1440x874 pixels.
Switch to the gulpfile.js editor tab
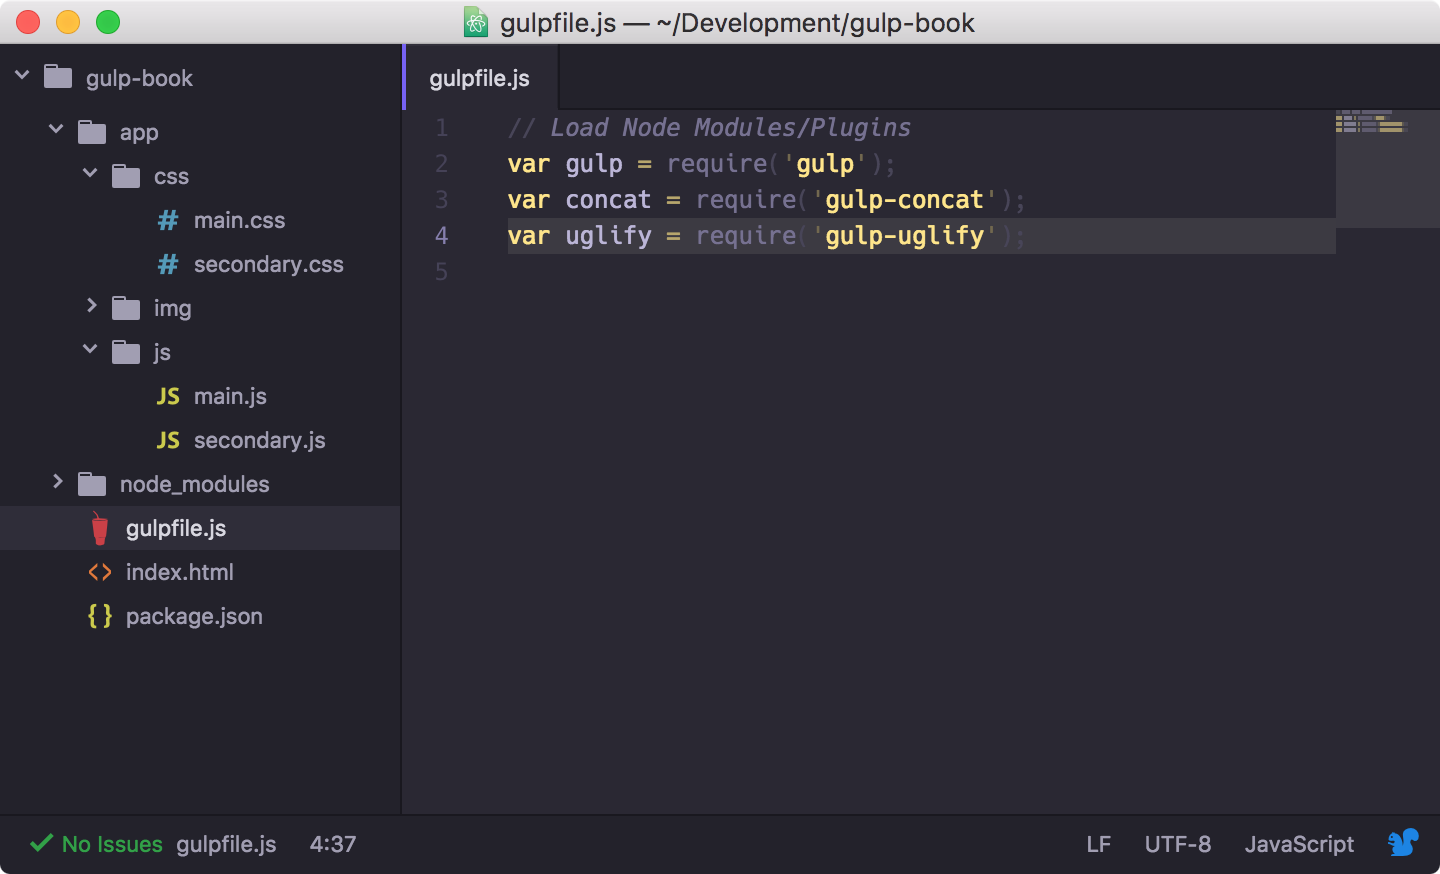tap(480, 78)
